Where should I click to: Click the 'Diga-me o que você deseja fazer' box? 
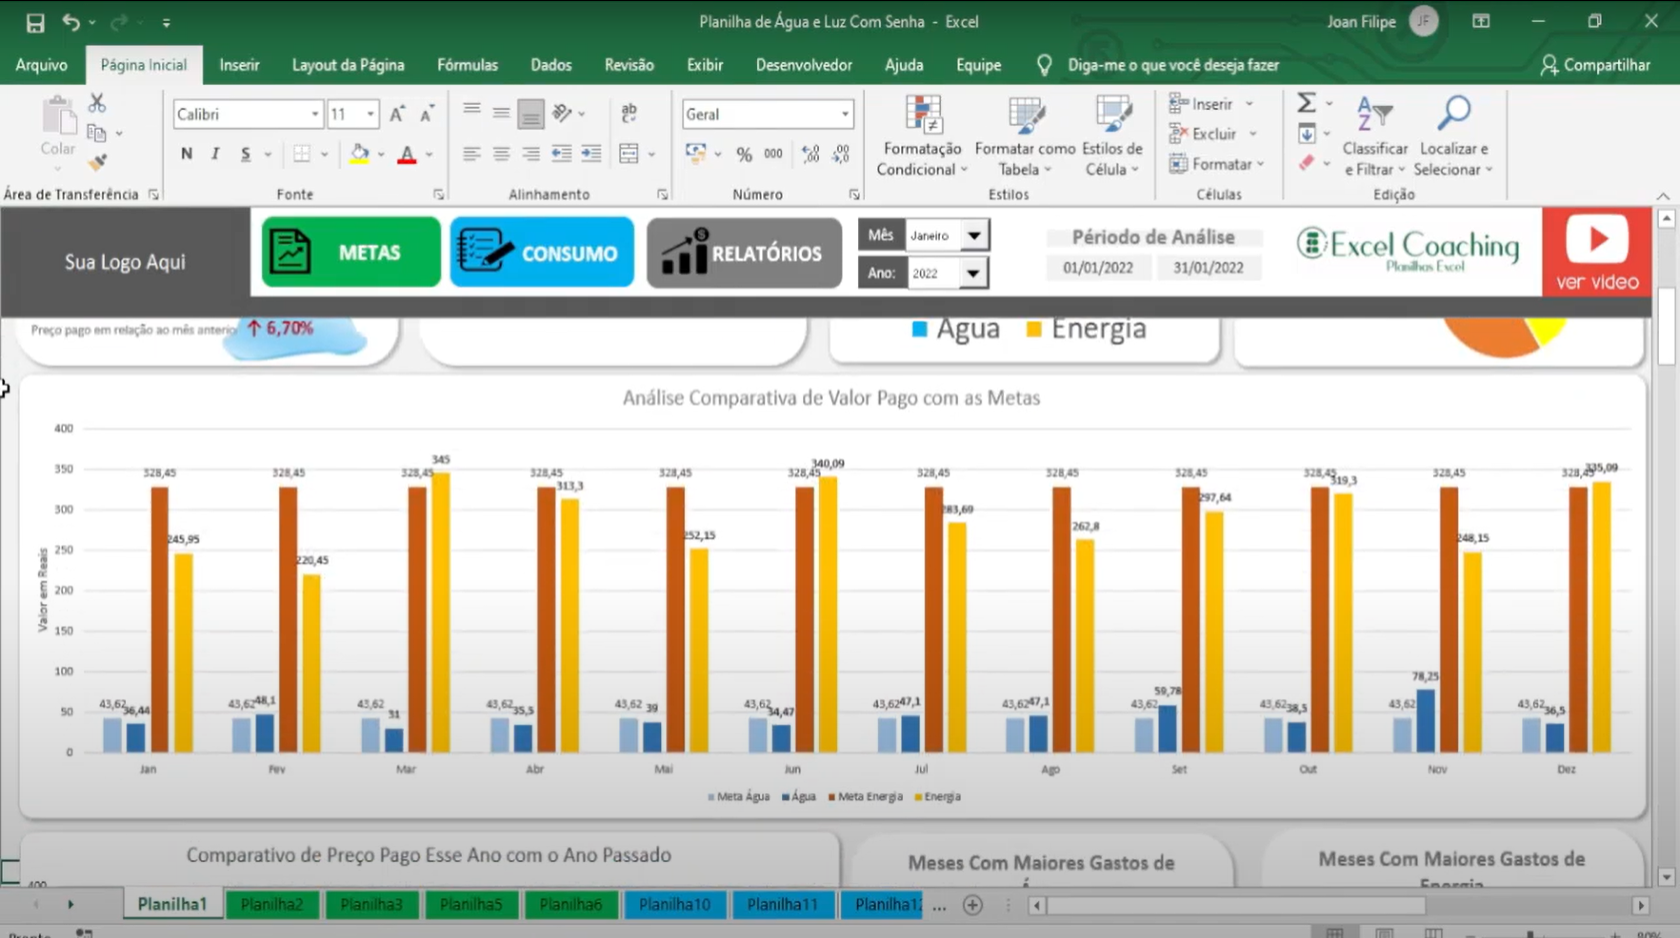(x=1172, y=65)
